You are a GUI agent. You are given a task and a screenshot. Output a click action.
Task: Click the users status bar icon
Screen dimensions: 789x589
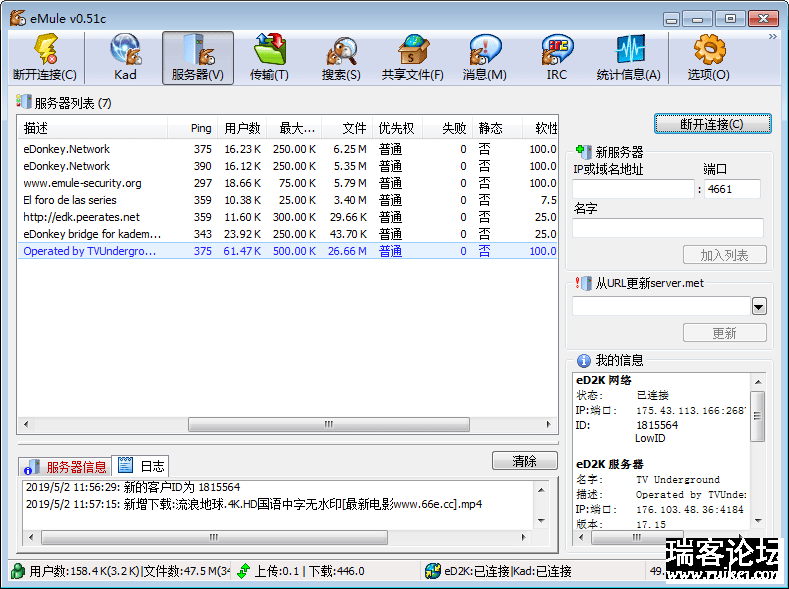tap(19, 571)
